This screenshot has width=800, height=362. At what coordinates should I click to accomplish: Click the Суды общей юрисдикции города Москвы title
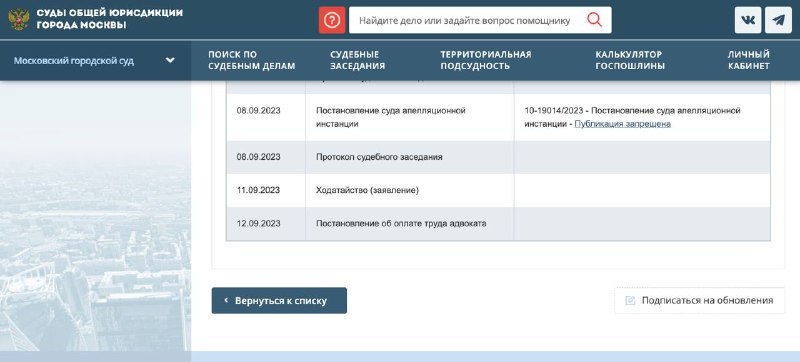[110, 19]
